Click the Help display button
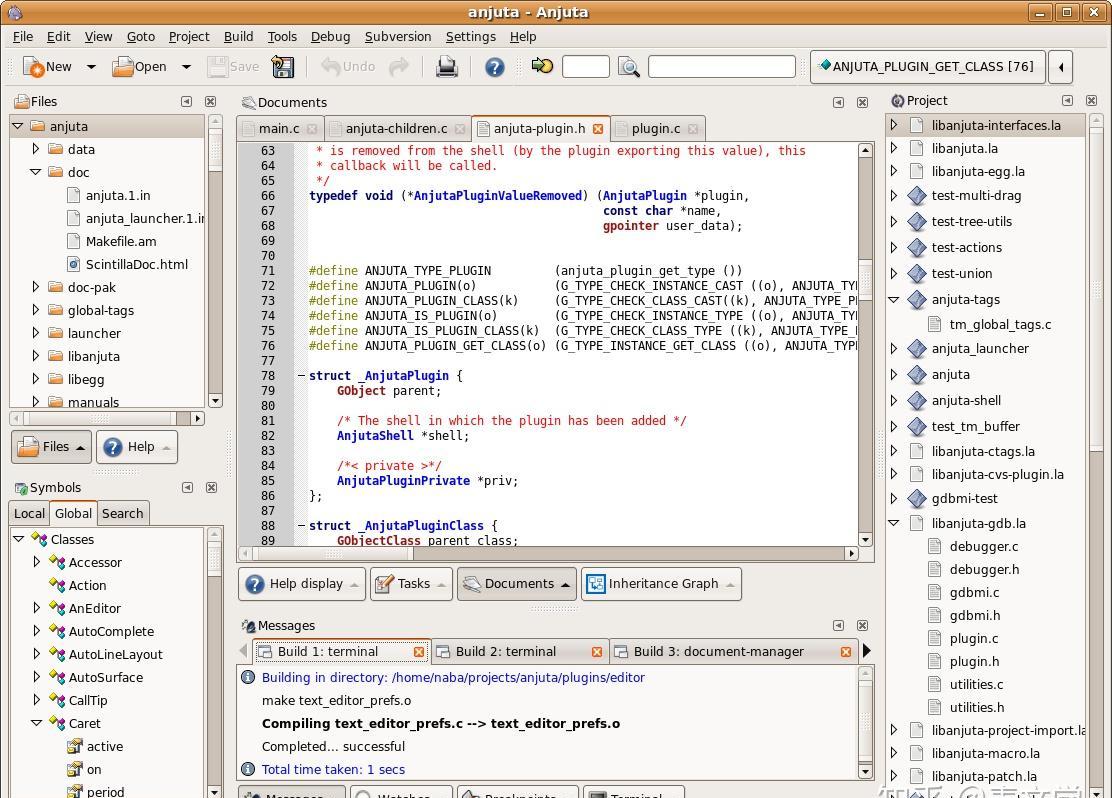 click(302, 584)
